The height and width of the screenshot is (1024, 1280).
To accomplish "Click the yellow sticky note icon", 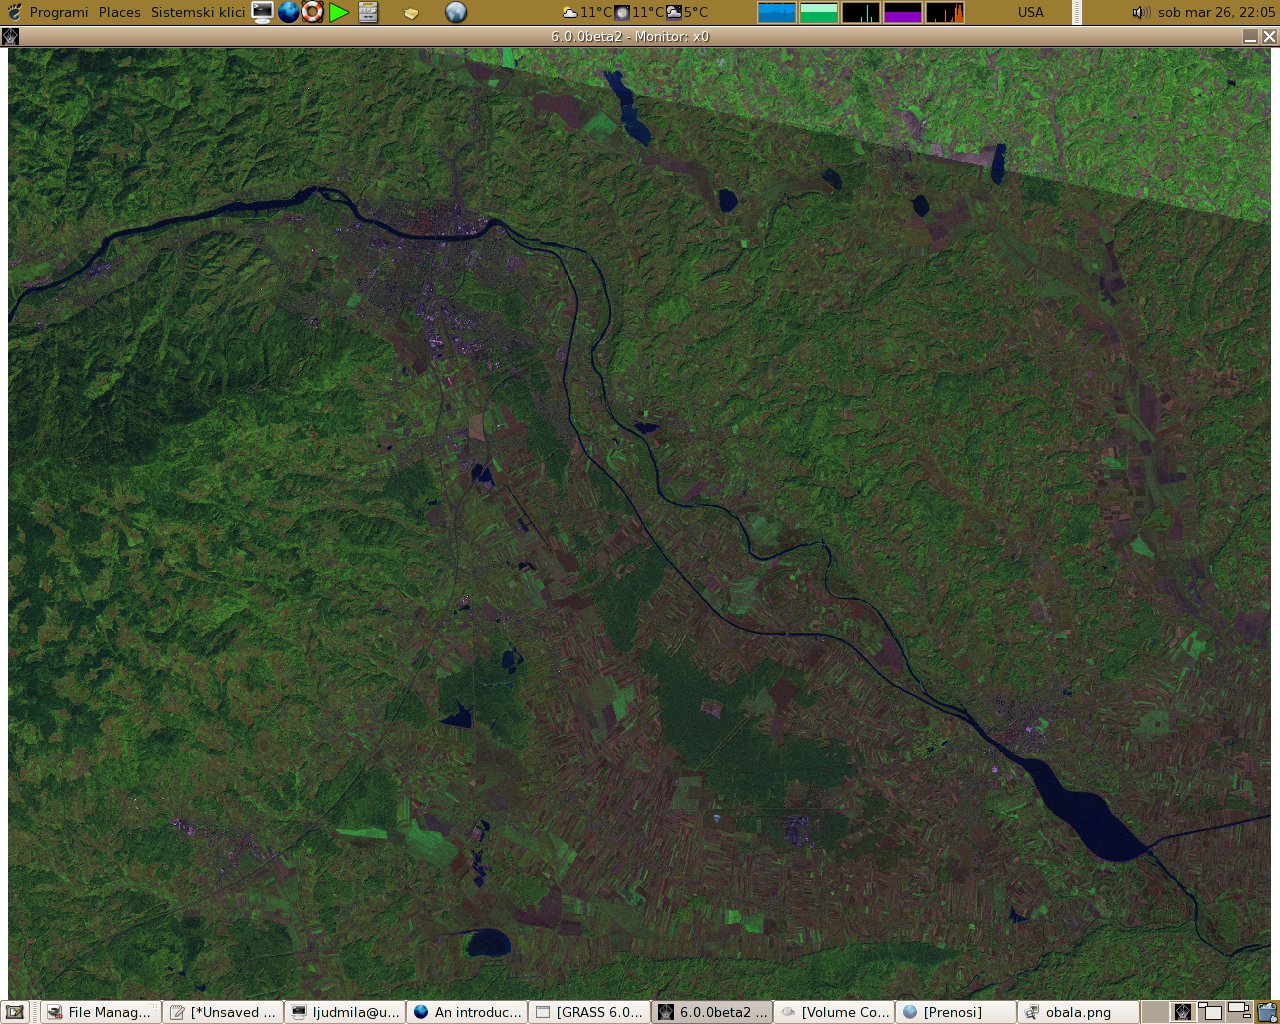I will coord(411,13).
